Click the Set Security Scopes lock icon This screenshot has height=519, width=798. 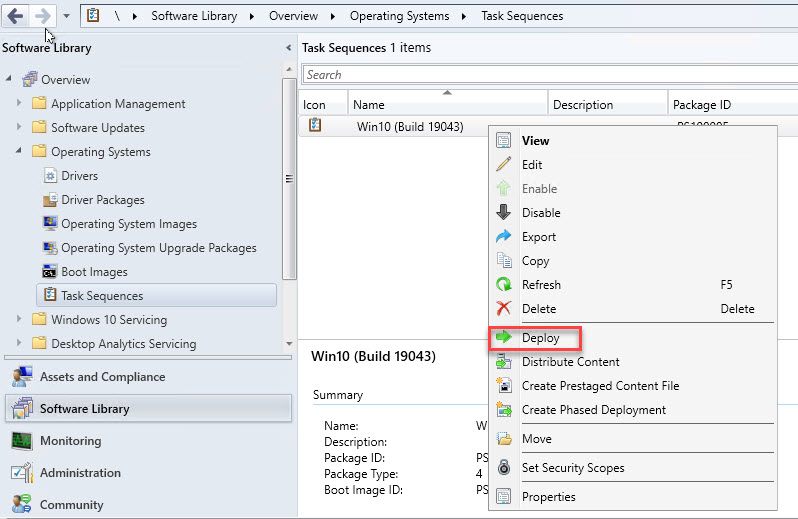coord(504,468)
